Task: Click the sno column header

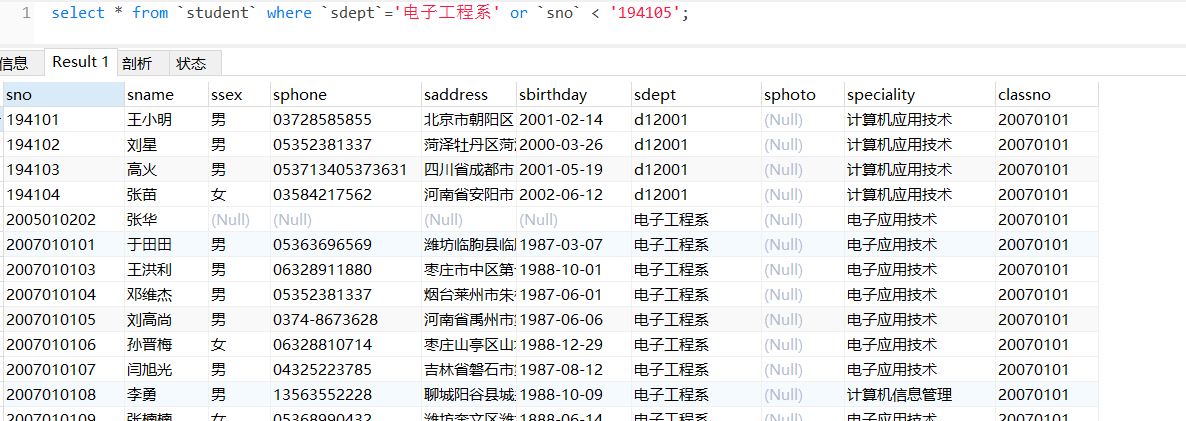Action: [x=64, y=94]
